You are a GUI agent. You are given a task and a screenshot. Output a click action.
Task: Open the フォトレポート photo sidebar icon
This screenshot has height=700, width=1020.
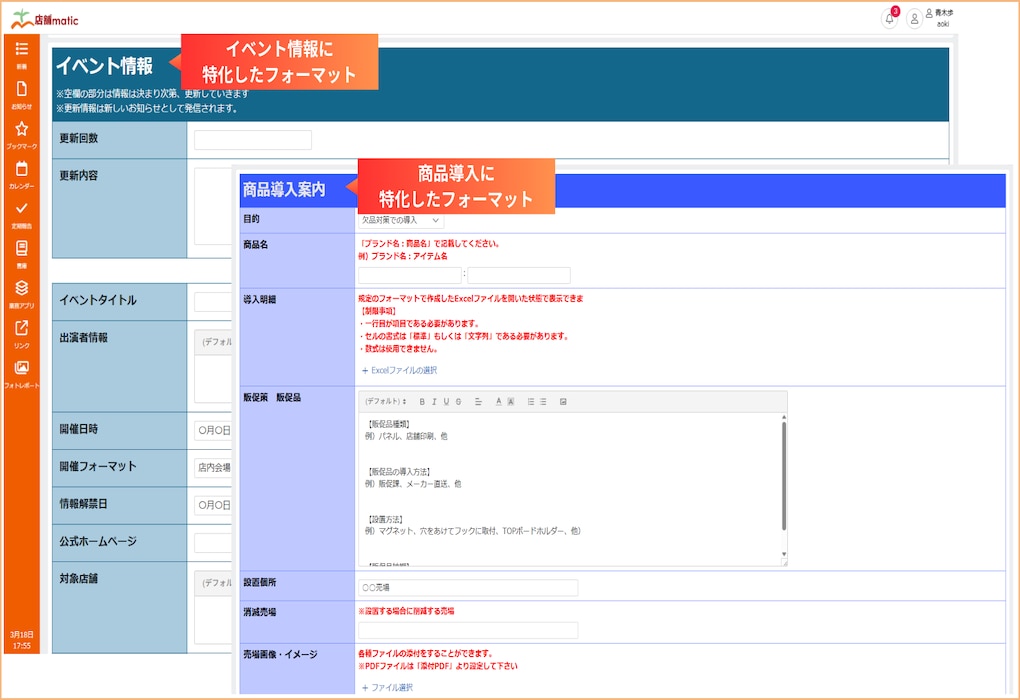tap(21, 371)
